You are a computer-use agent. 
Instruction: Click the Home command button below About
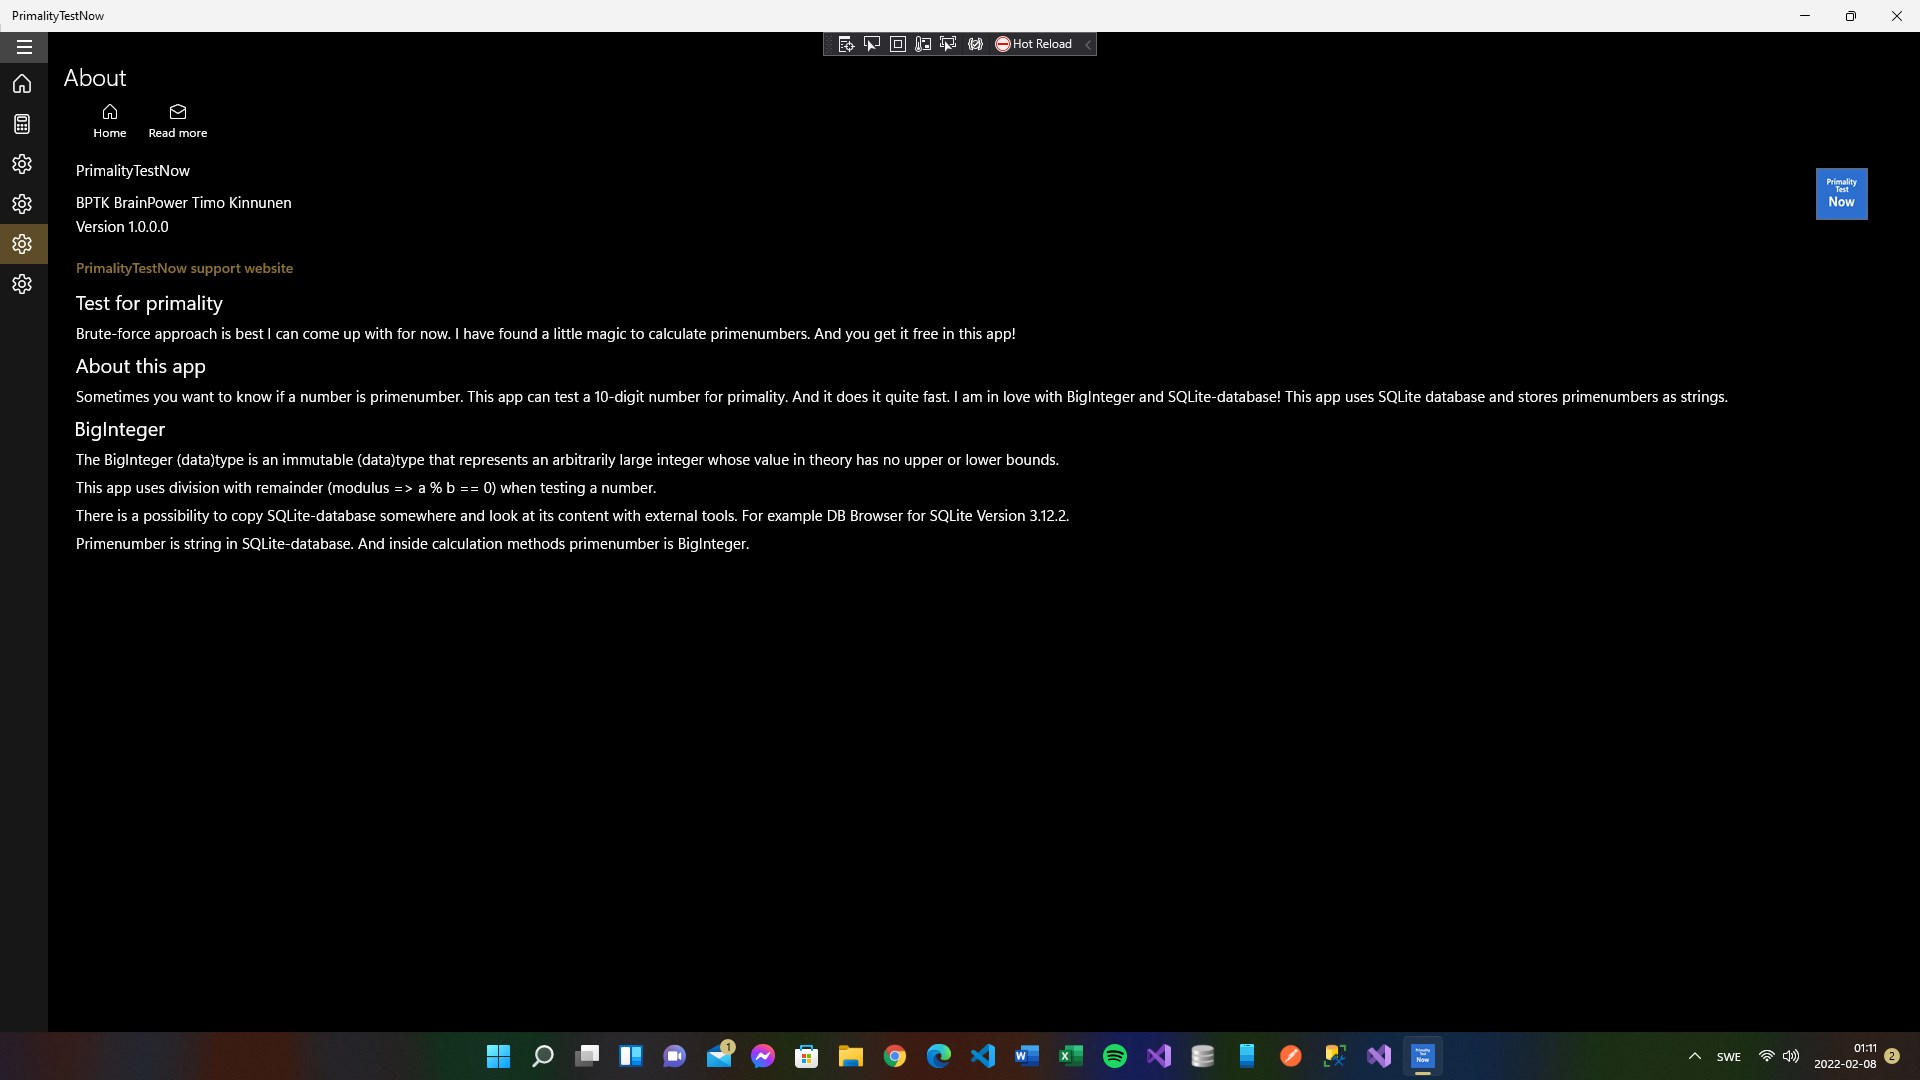tap(110, 120)
